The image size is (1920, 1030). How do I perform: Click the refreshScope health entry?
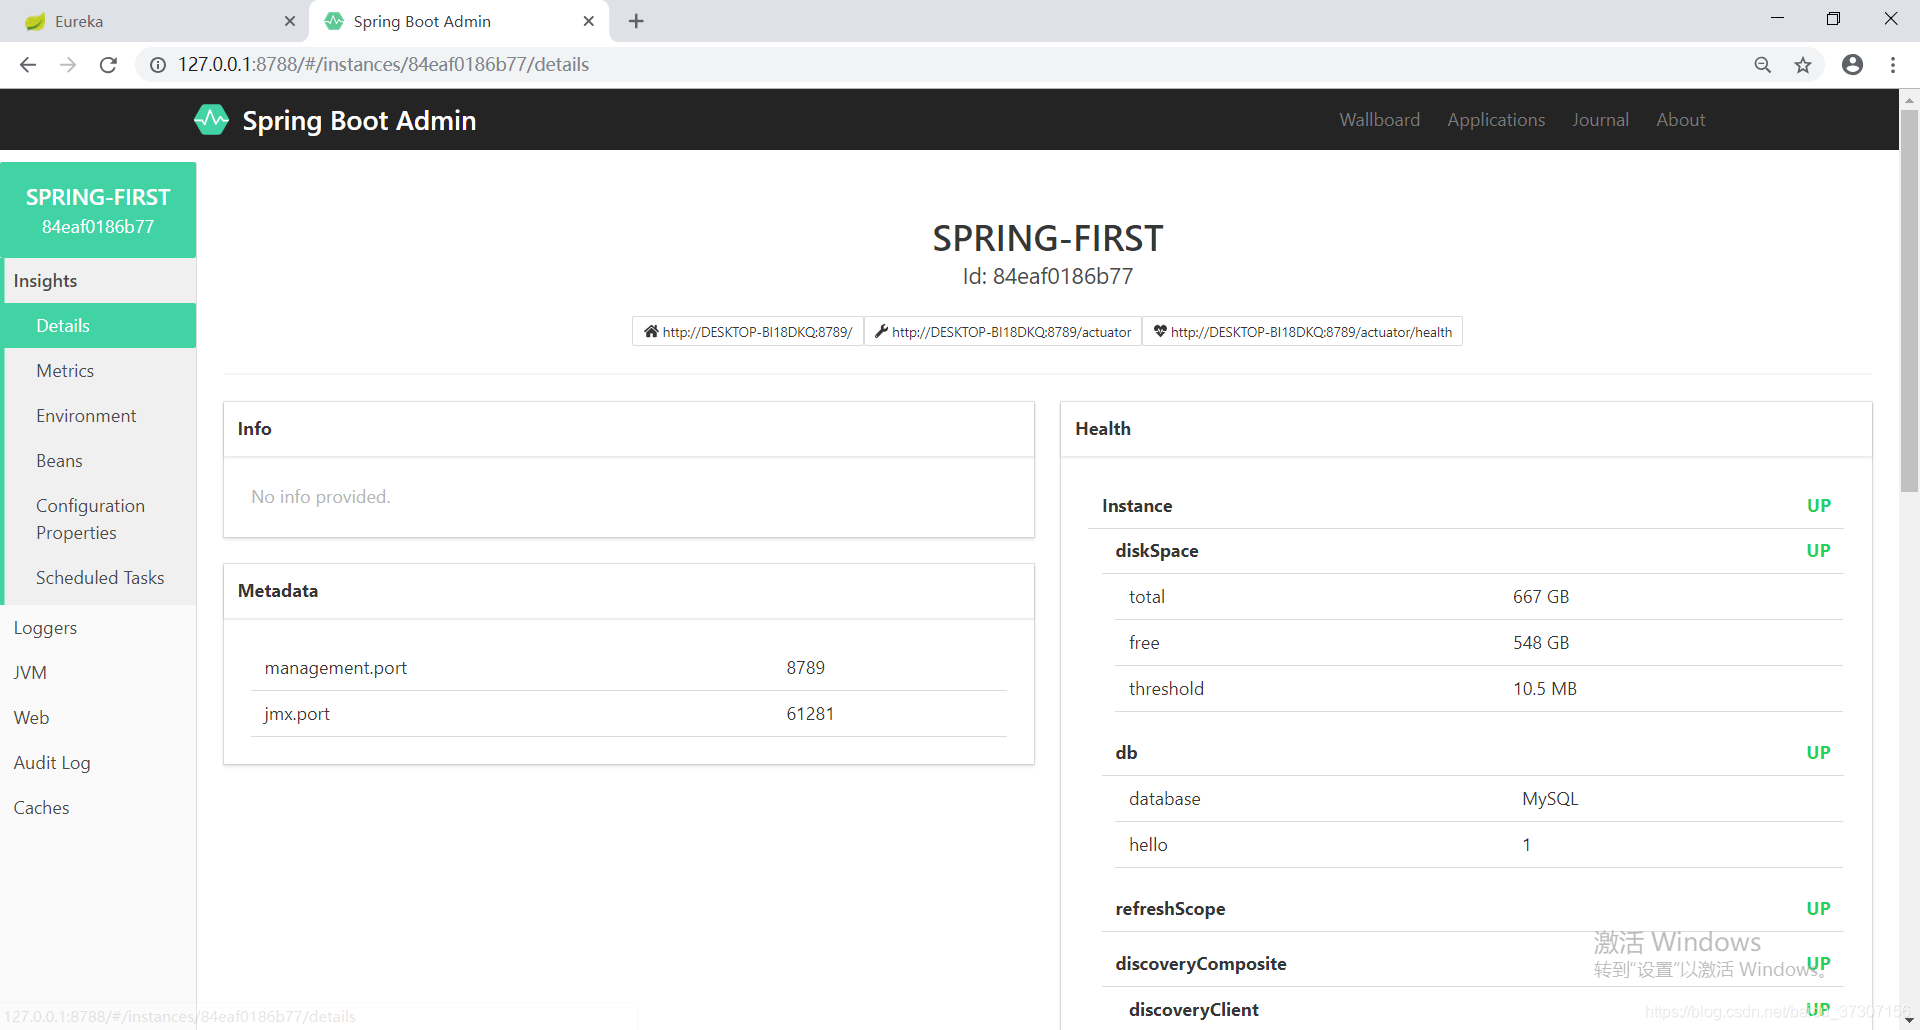(x=1472, y=909)
